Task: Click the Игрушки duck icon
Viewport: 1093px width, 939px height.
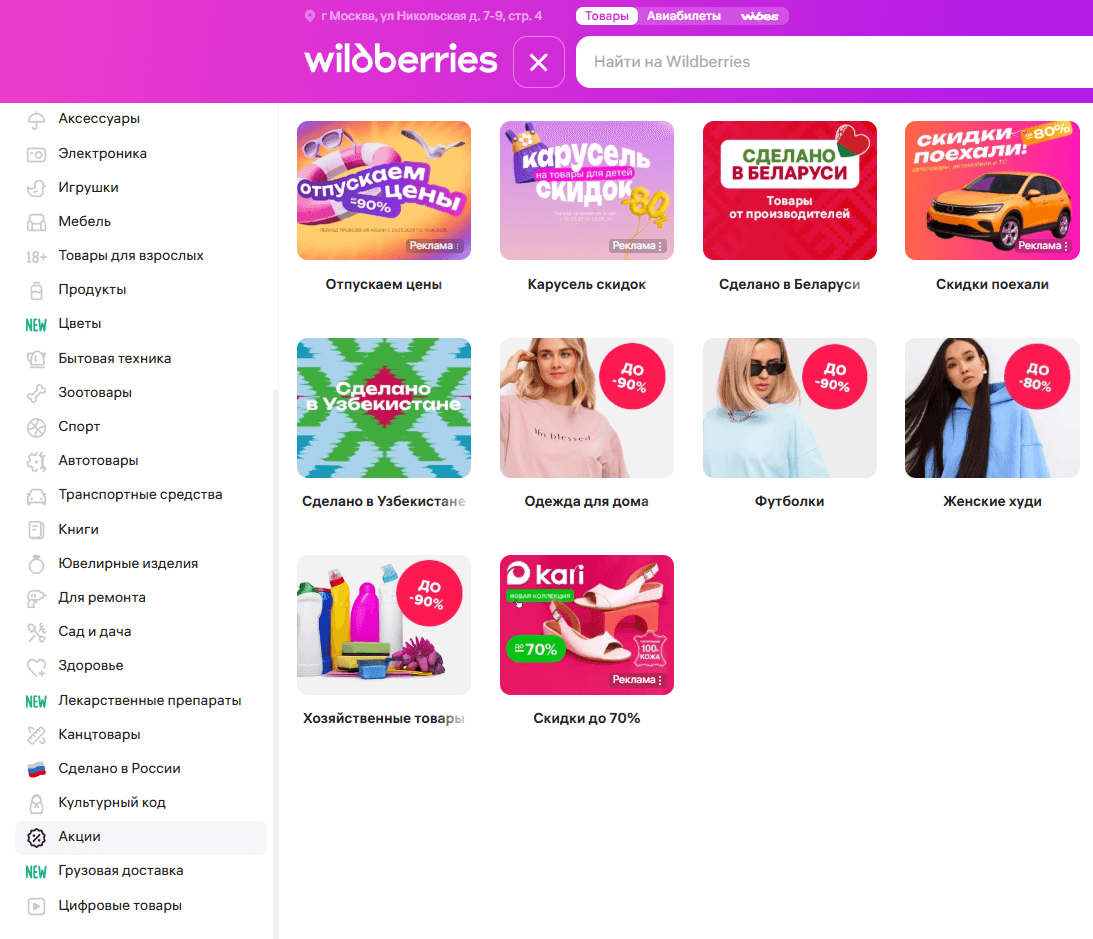Action: (36, 188)
